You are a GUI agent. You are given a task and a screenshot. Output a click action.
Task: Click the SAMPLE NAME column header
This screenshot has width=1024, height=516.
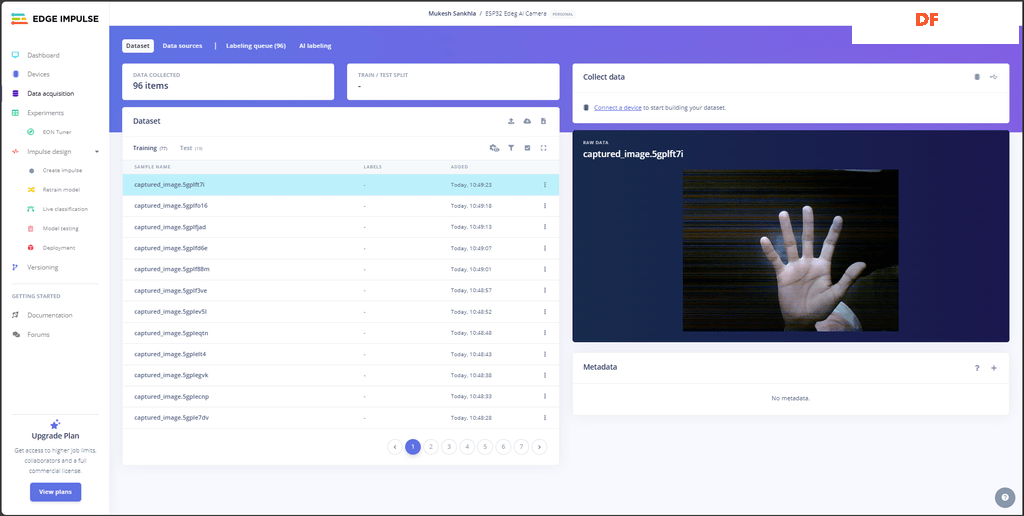click(152, 167)
